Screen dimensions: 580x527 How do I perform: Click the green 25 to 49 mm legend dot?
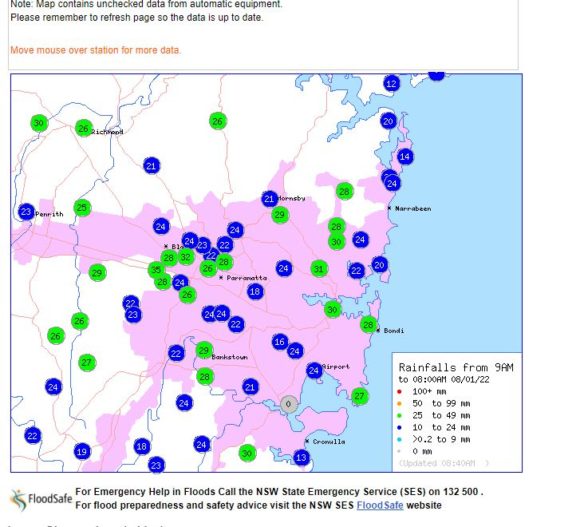click(x=399, y=416)
